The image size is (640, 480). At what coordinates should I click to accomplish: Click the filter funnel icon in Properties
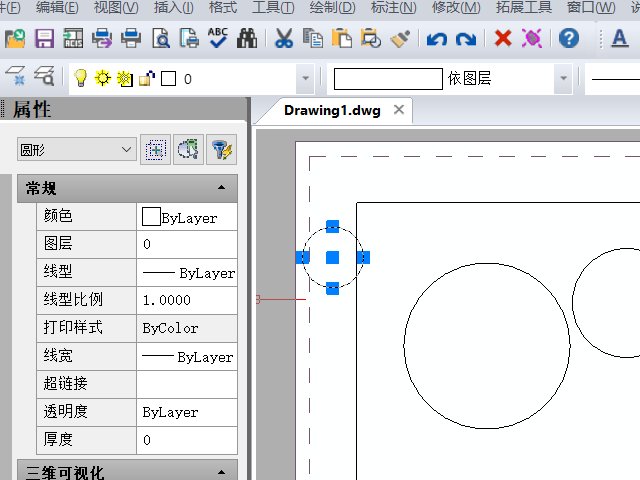(221, 149)
